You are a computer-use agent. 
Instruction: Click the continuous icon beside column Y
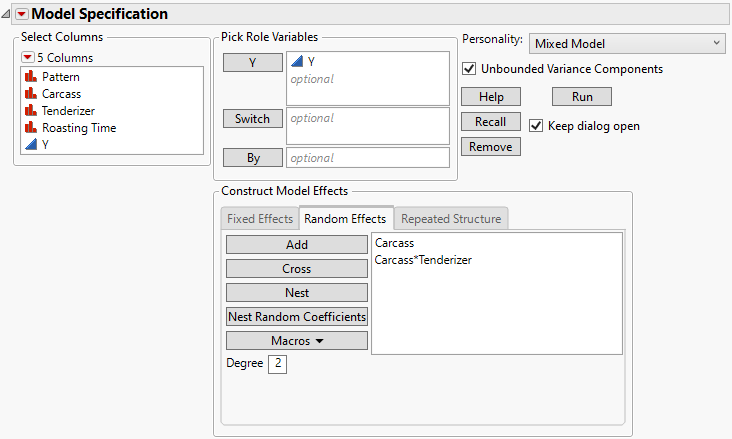point(31,144)
